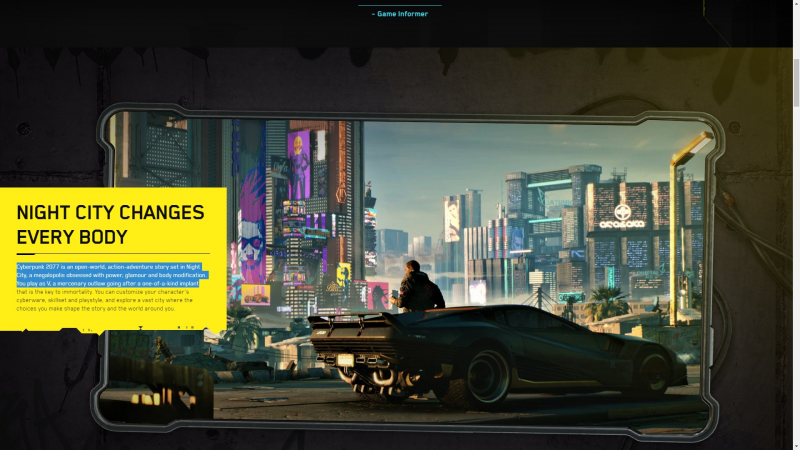The width and height of the screenshot is (800, 450).
Task: Click the 'NIGHT CITY CHANGES' heading line
Action: tap(110, 212)
